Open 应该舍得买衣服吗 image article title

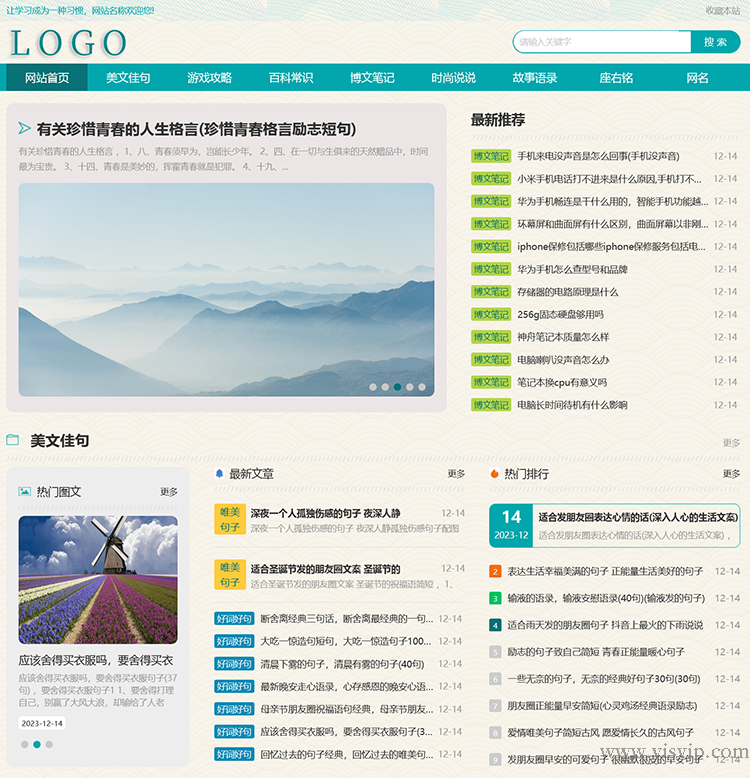point(96,660)
